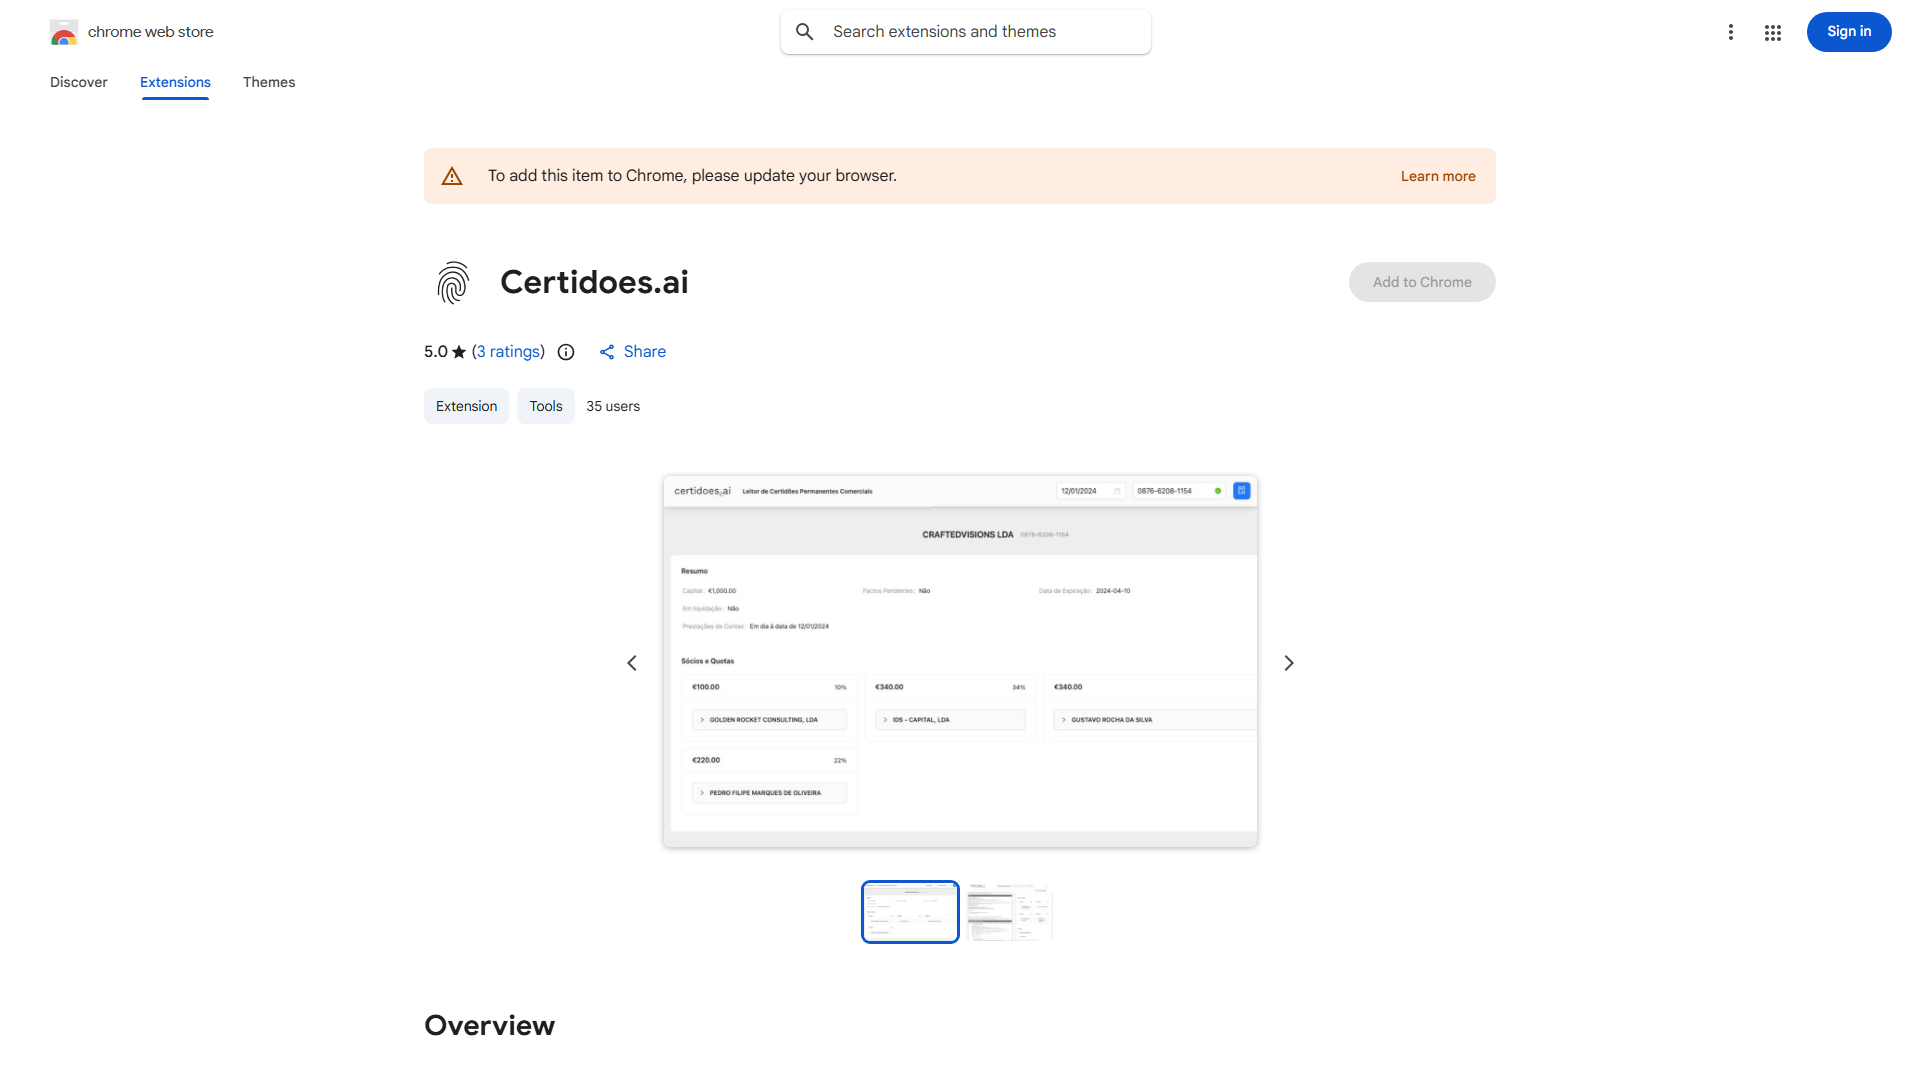The width and height of the screenshot is (1920, 1080).
Task: Click the Share icon
Action: click(x=608, y=352)
